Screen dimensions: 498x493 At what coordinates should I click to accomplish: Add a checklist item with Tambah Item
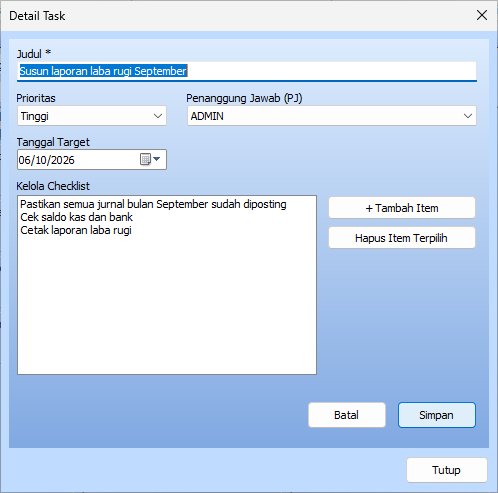pyautogui.click(x=402, y=208)
